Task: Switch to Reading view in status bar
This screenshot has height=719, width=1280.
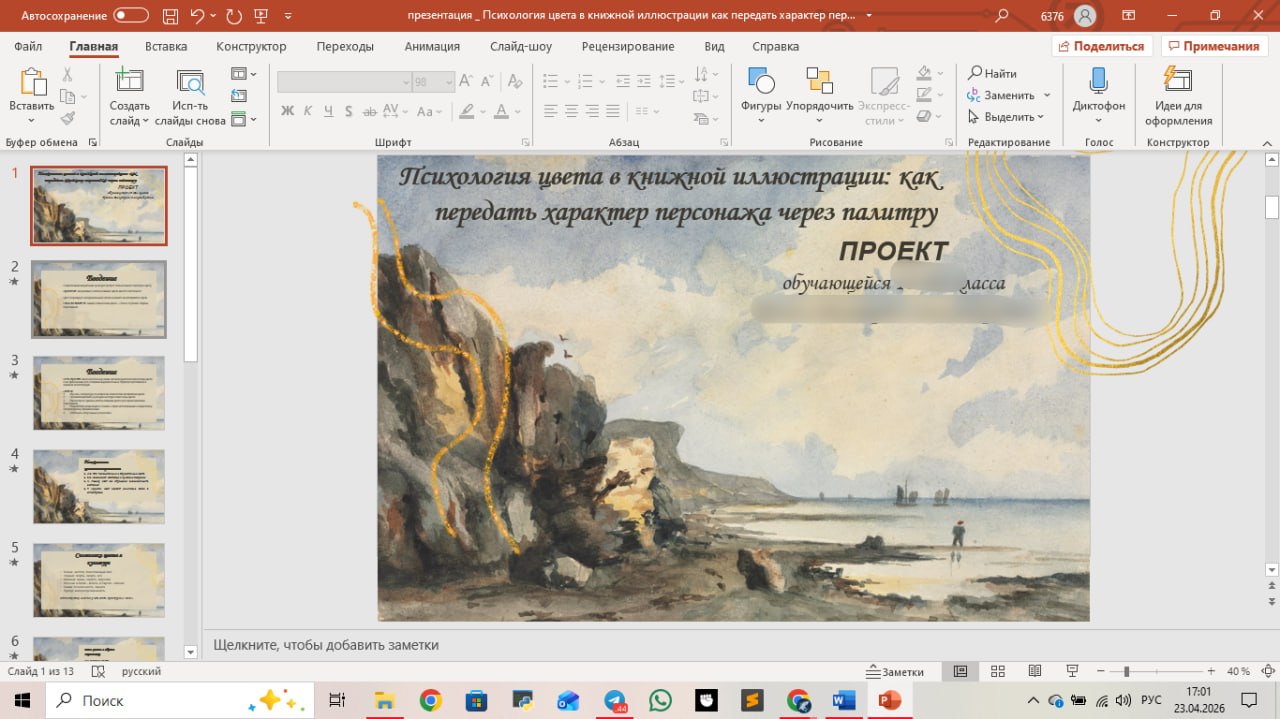Action: click(1035, 672)
